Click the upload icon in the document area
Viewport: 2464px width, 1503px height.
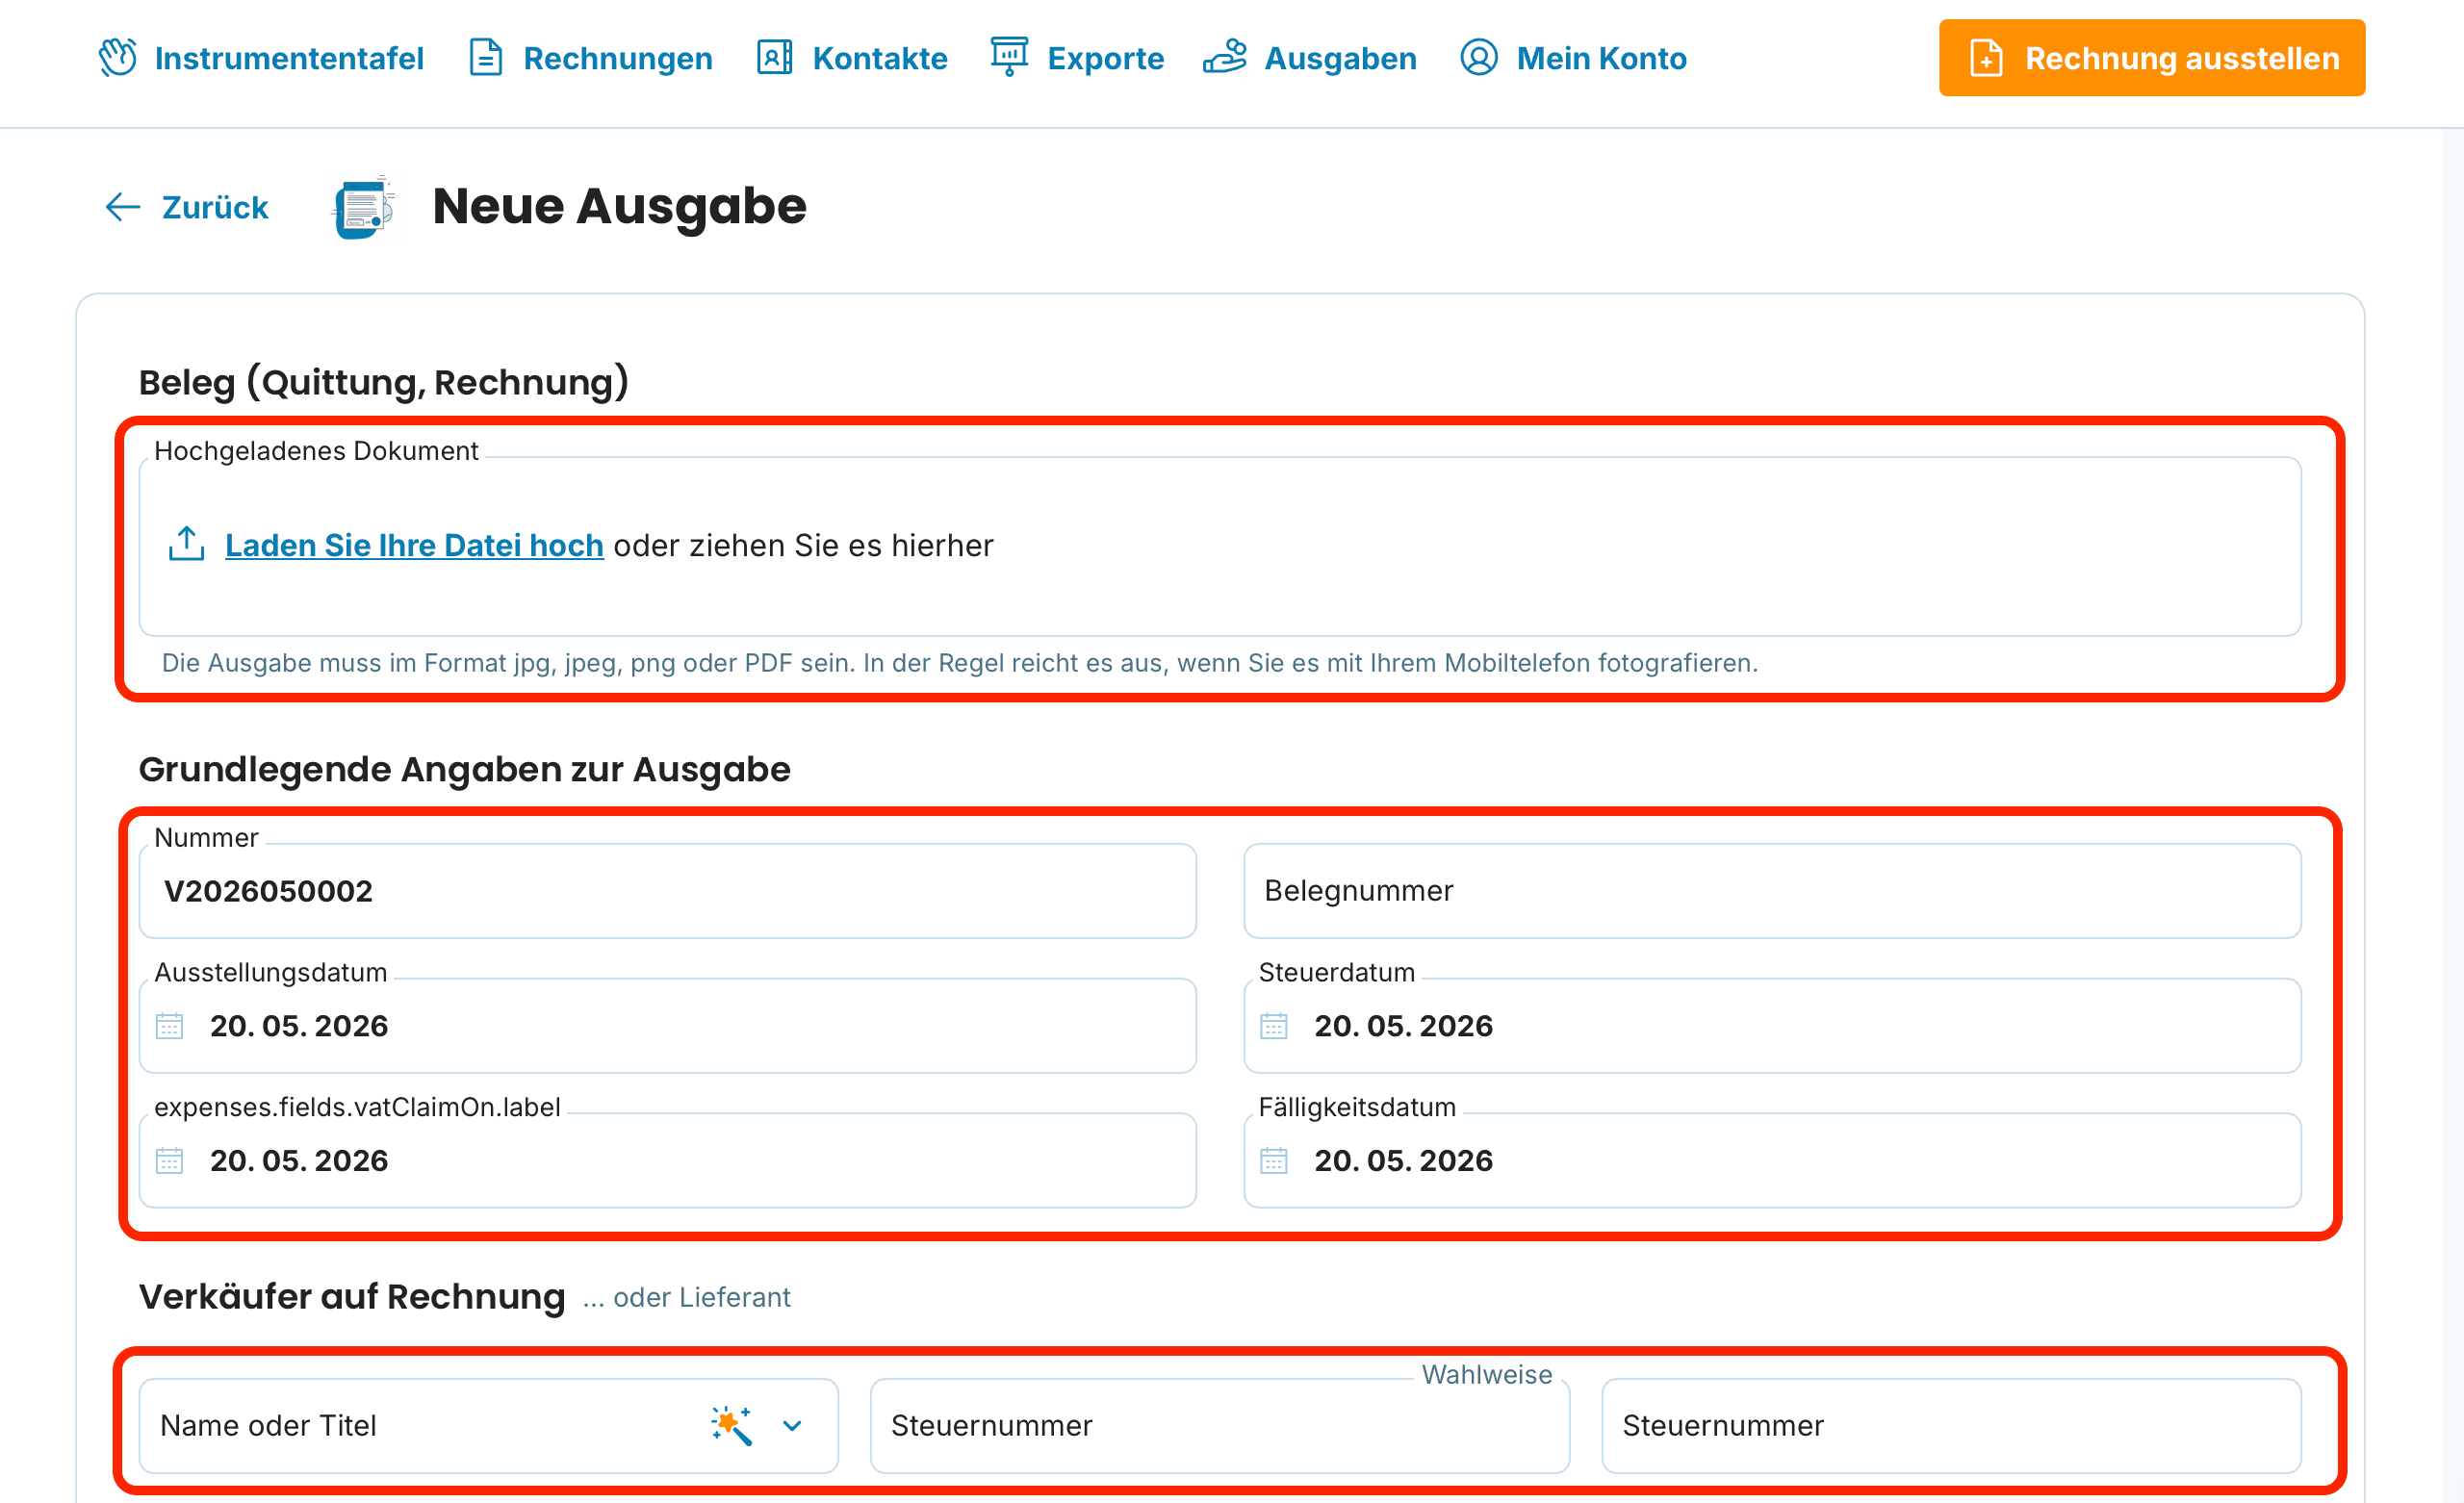186,544
